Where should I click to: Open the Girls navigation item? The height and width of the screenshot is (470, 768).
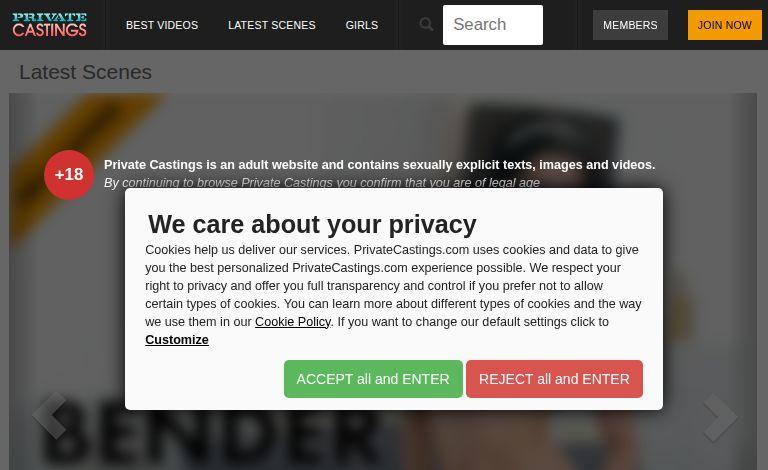(361, 25)
